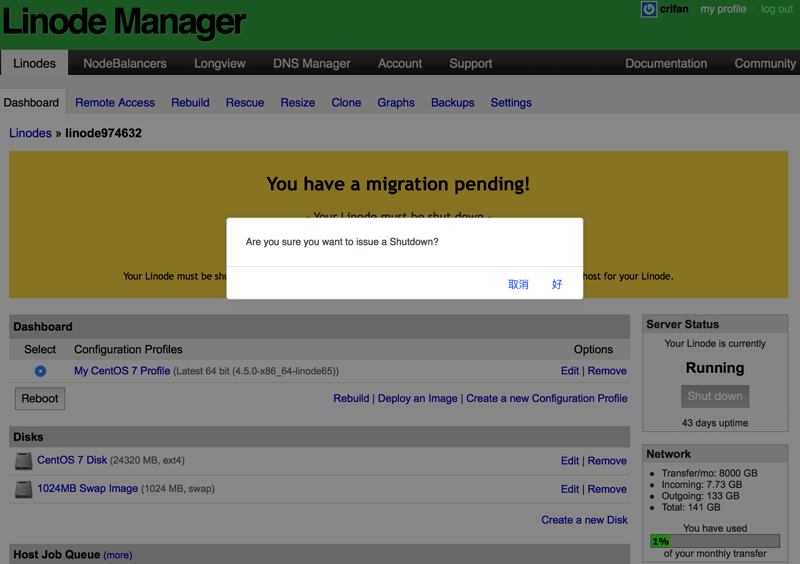Click Edit for CentOS 7 Disk
800x564 pixels.
tap(570, 461)
